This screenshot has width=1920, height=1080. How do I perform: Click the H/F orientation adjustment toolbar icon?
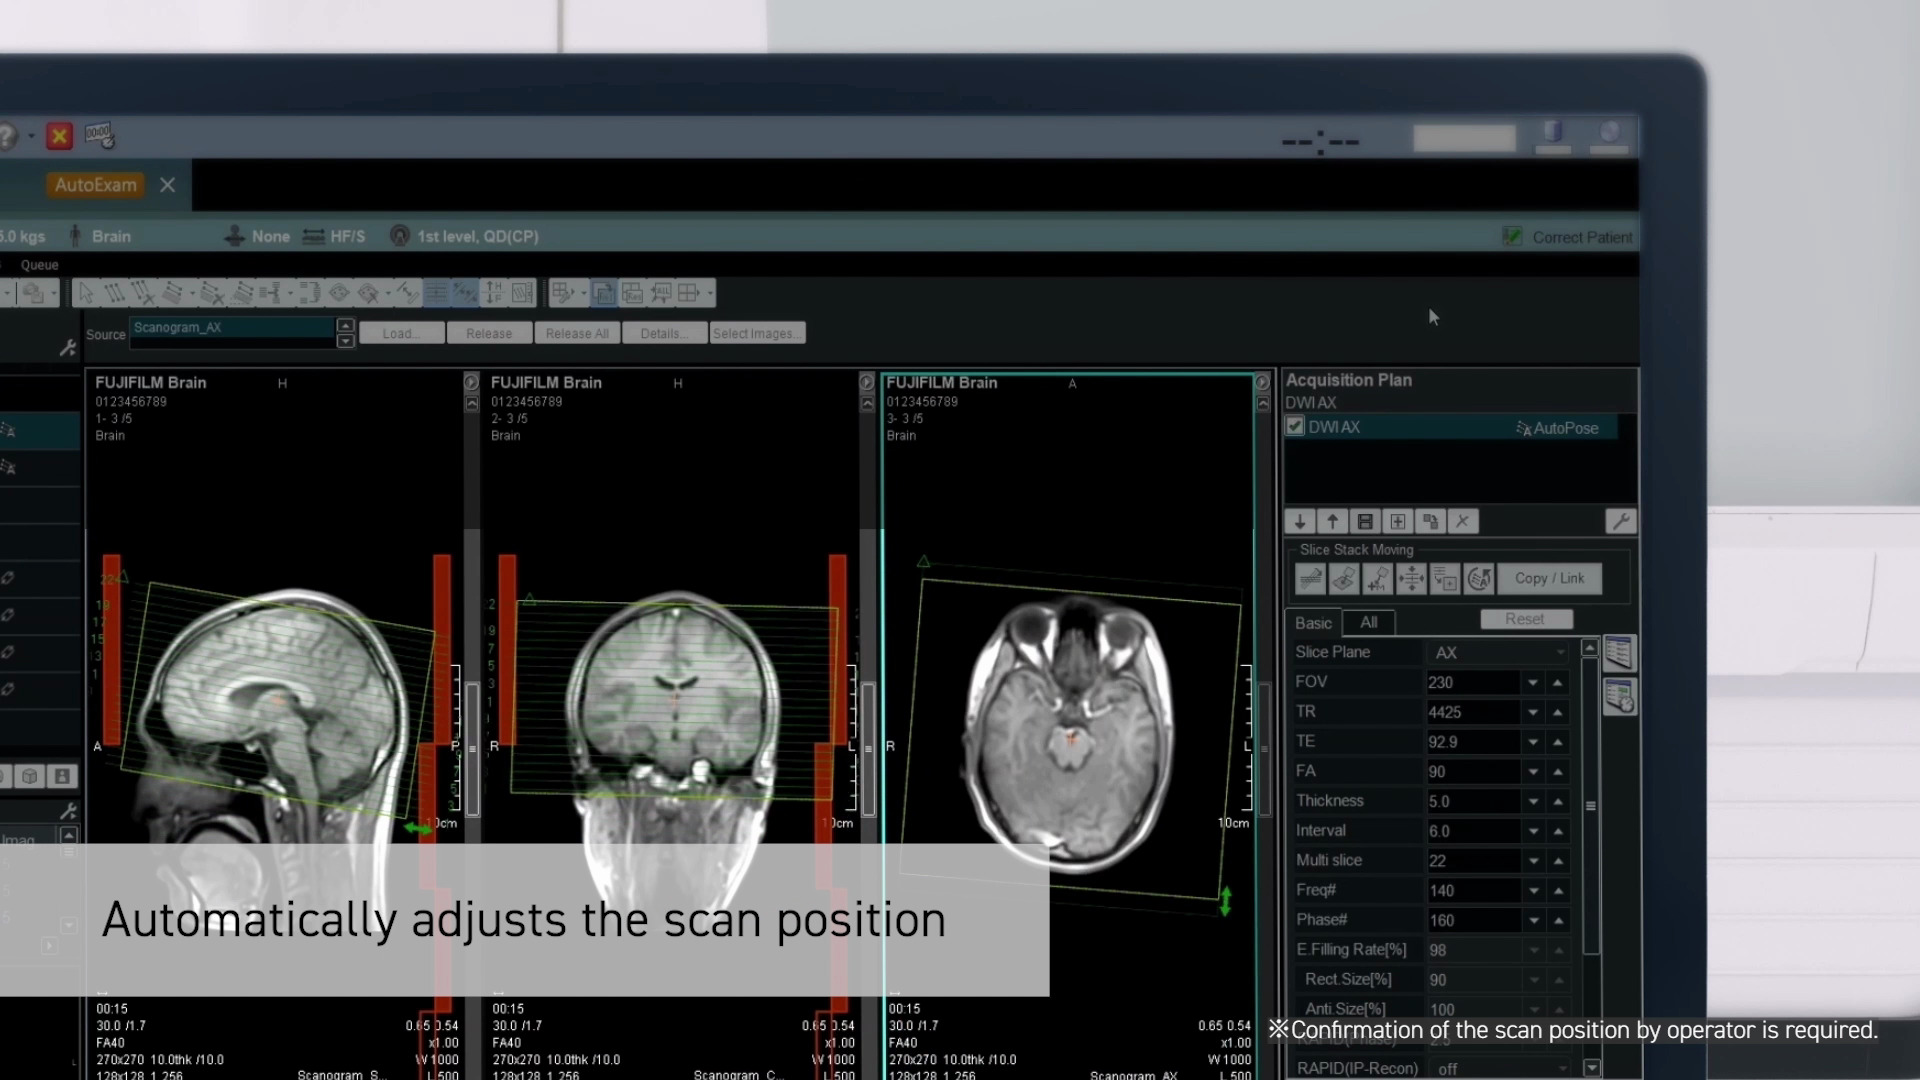492,293
